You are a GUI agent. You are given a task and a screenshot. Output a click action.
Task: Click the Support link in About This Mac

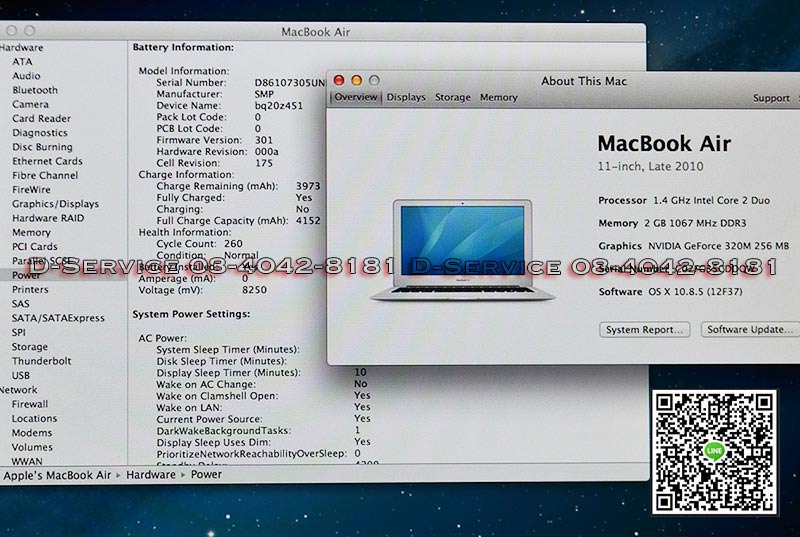click(771, 98)
